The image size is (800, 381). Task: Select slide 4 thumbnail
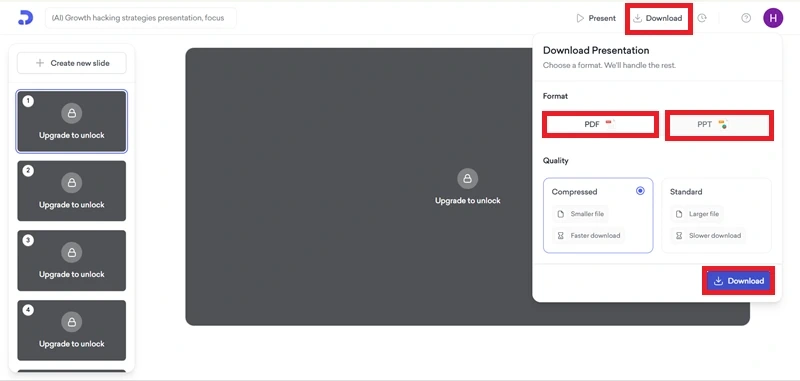click(72, 330)
